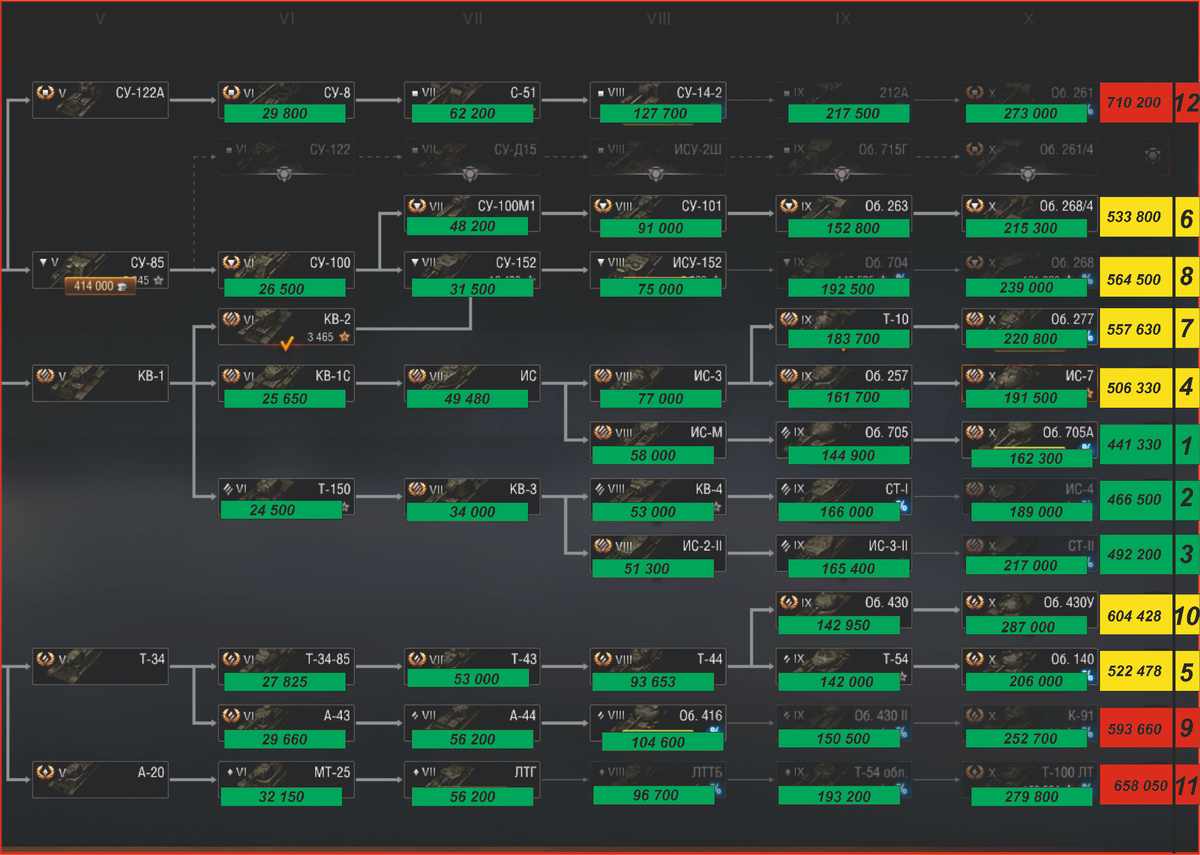Click the А-44 tier VII node

(x=472, y=723)
